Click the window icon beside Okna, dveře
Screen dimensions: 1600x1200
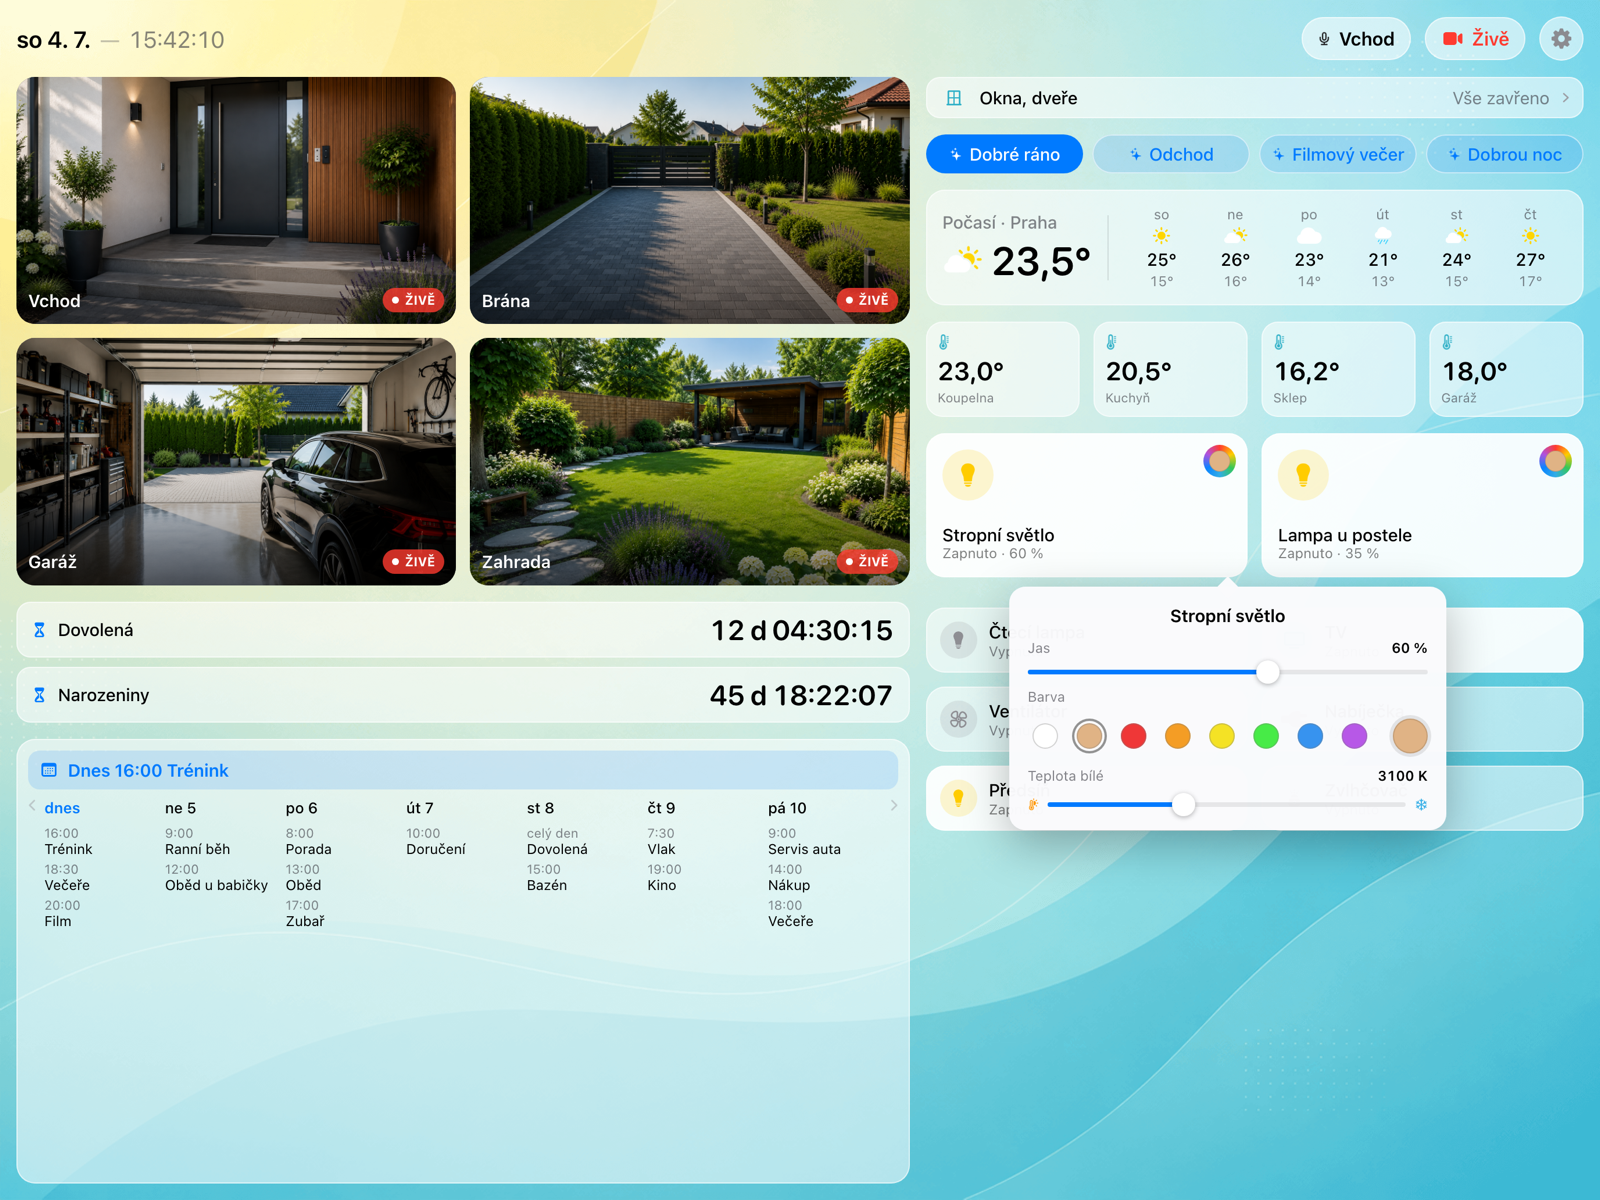coord(954,98)
